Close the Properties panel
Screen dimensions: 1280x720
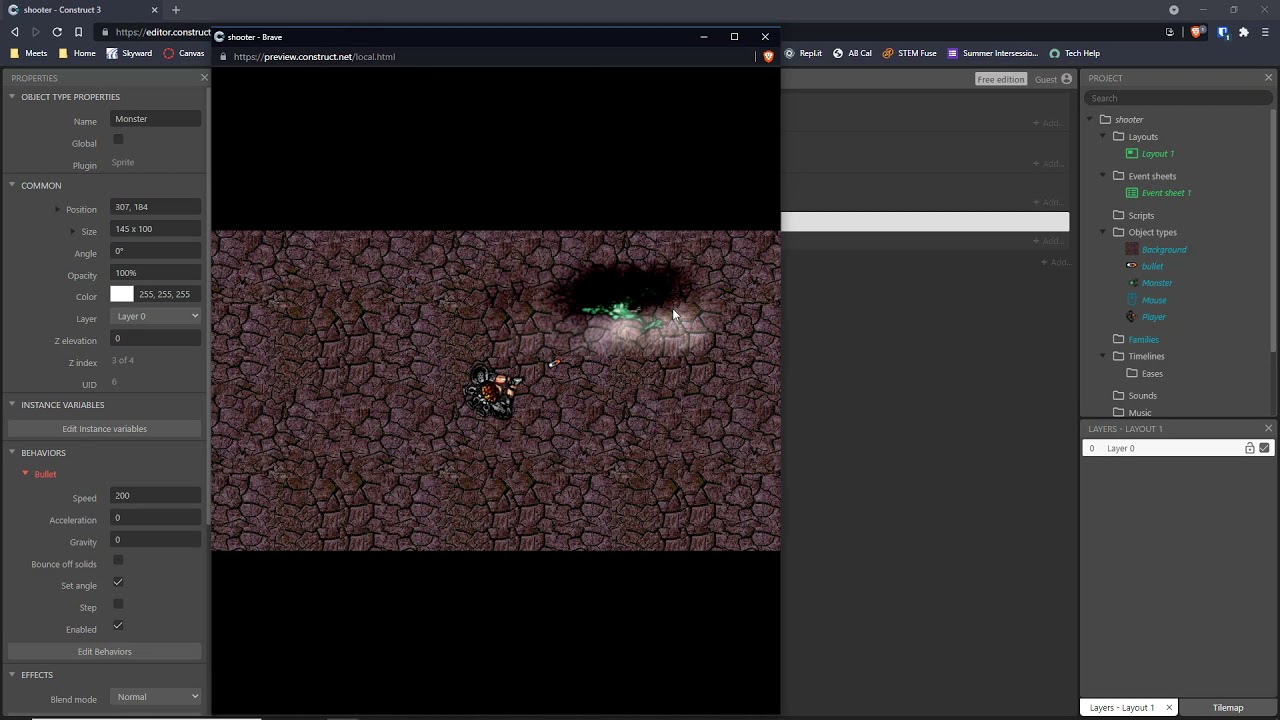[x=204, y=78]
